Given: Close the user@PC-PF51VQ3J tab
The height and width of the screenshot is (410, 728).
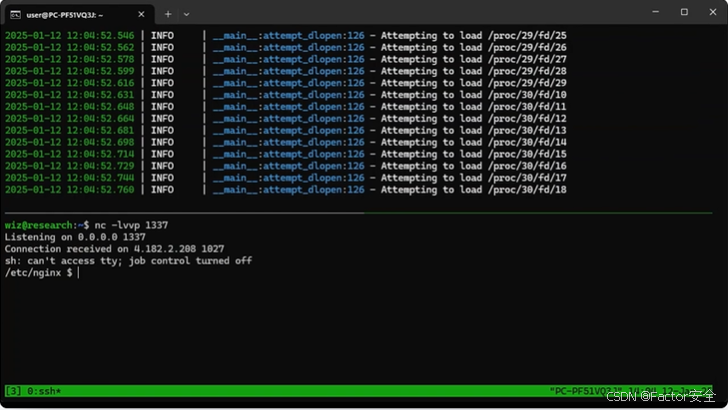Looking at the screenshot, I should 141,14.
